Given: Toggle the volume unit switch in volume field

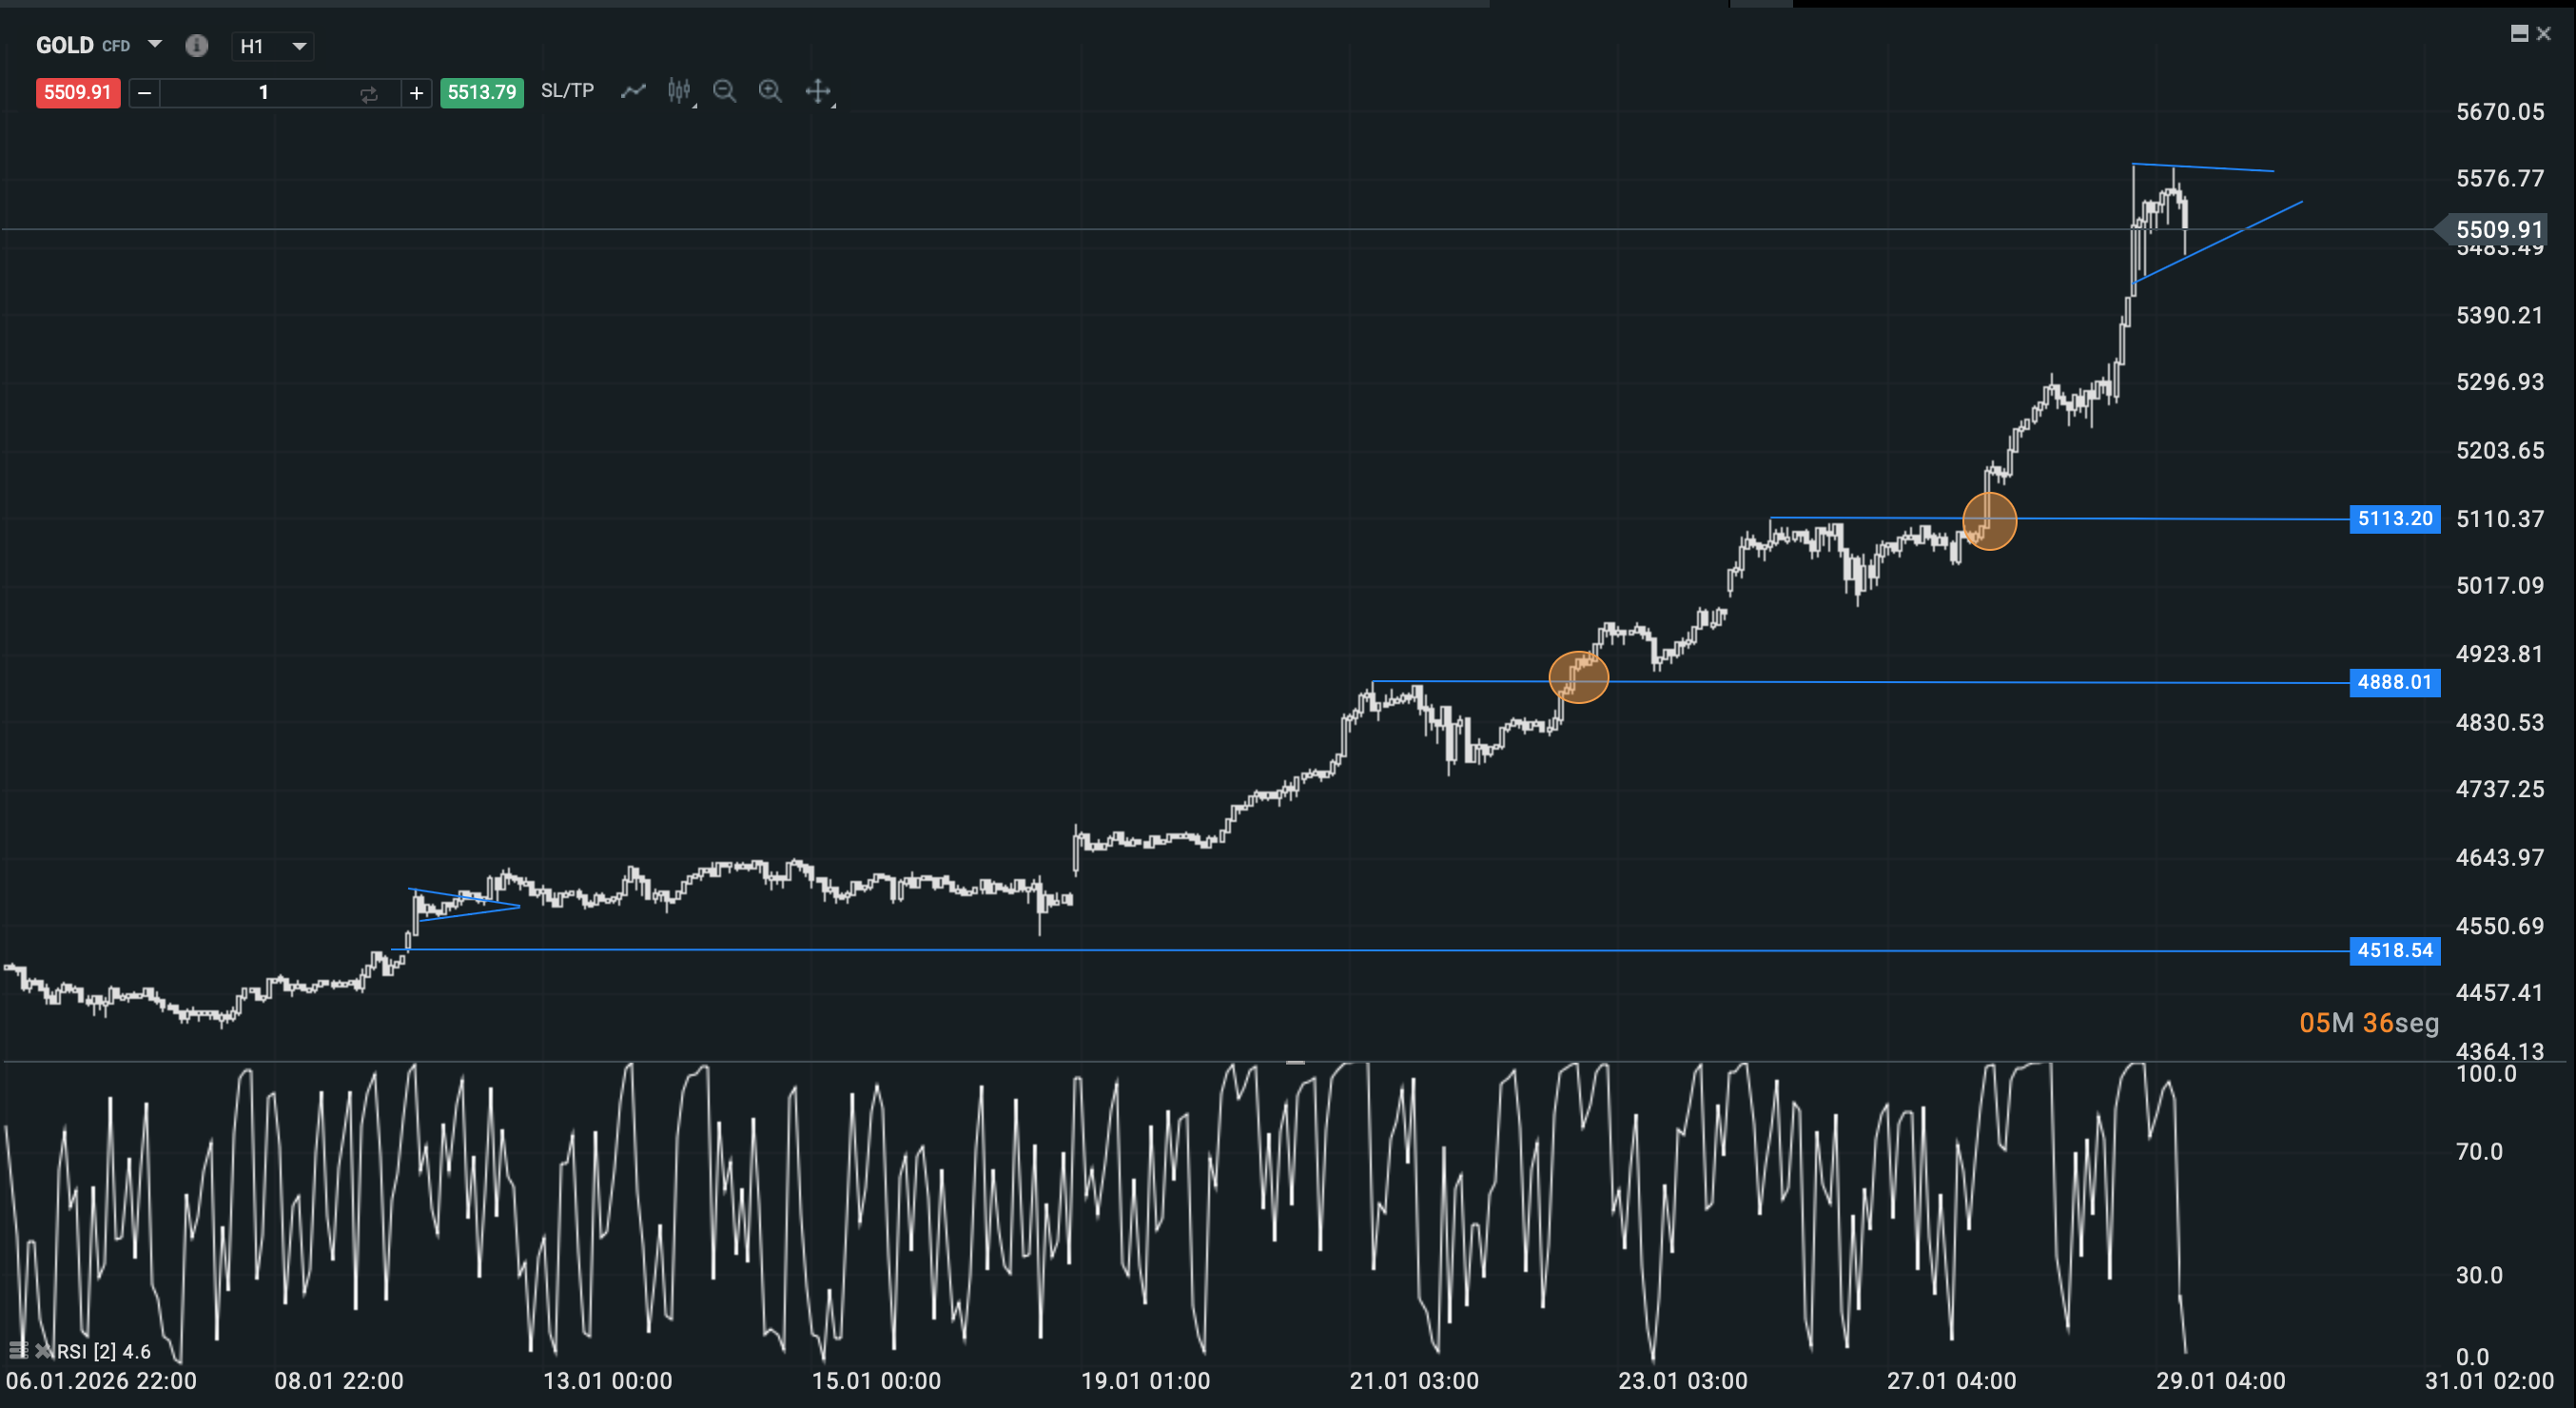Looking at the screenshot, I should click(x=369, y=93).
